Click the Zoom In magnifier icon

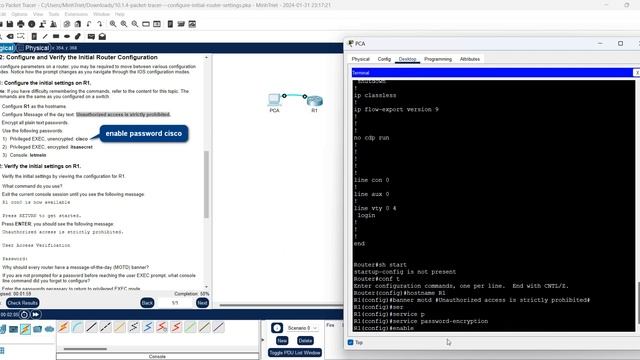click(113, 24)
